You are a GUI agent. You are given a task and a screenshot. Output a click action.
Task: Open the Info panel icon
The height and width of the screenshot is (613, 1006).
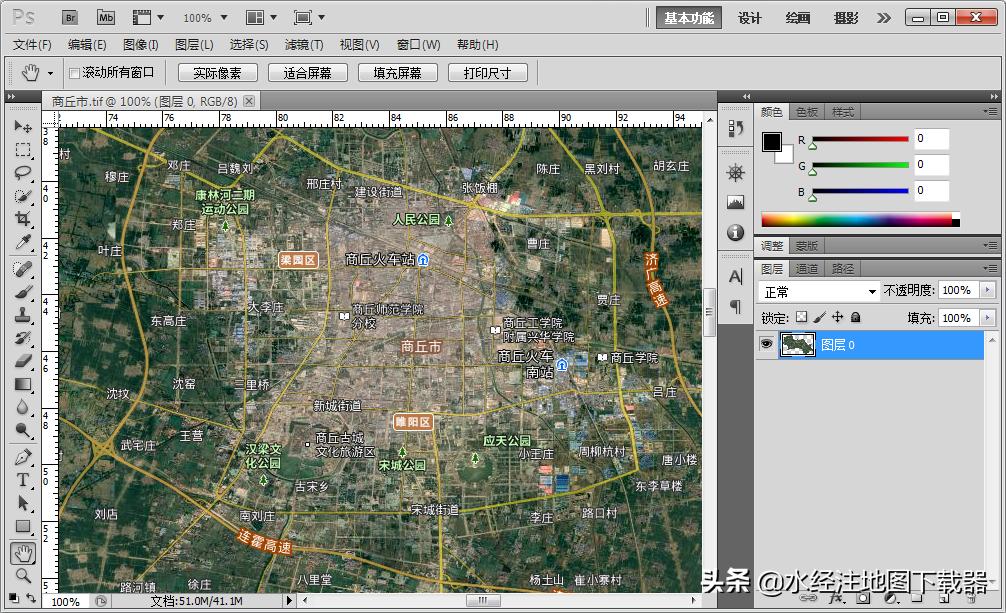[x=736, y=232]
